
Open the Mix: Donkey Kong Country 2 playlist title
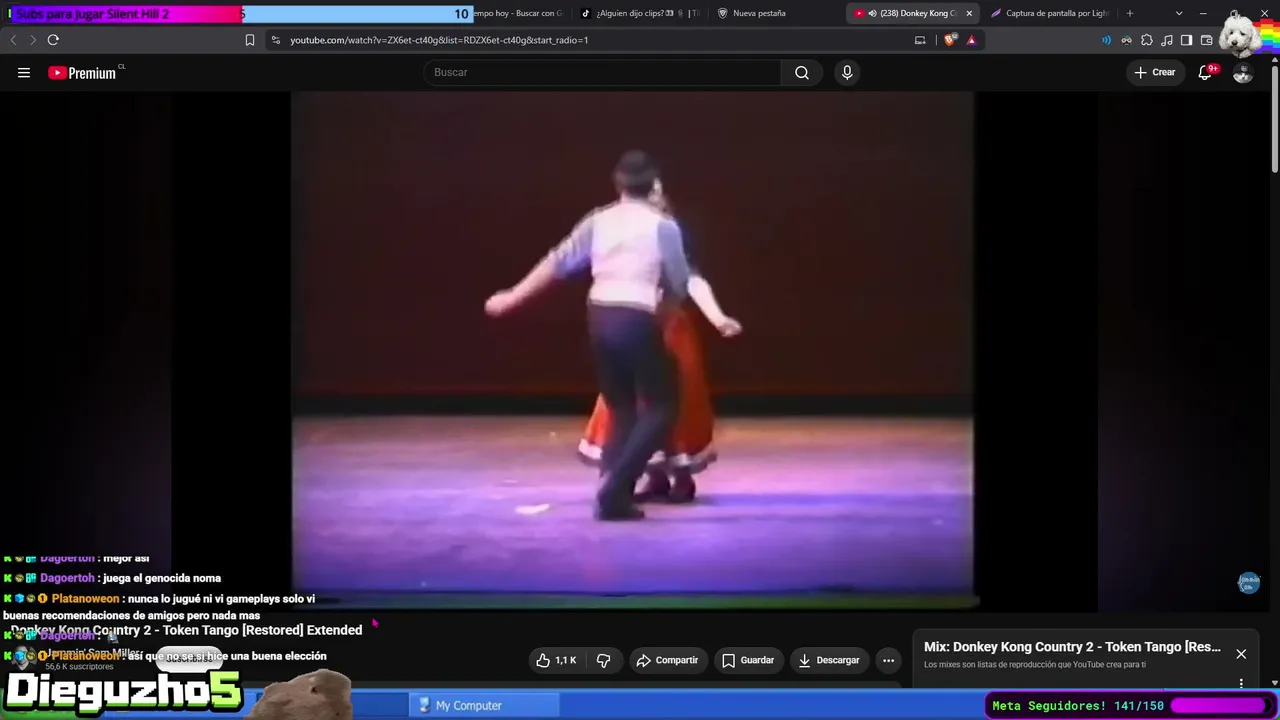pyautogui.click(x=1072, y=647)
